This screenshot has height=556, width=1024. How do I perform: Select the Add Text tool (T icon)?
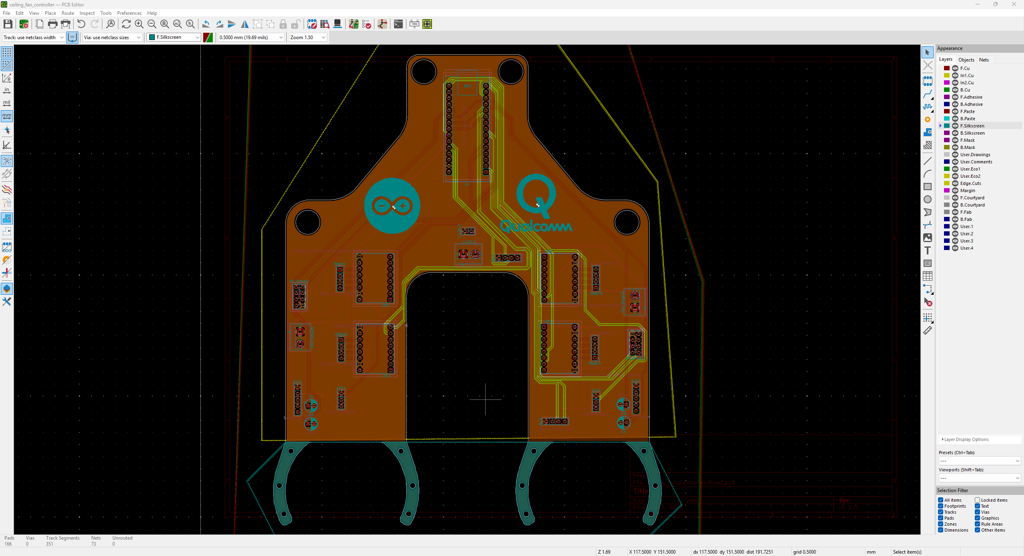927,250
